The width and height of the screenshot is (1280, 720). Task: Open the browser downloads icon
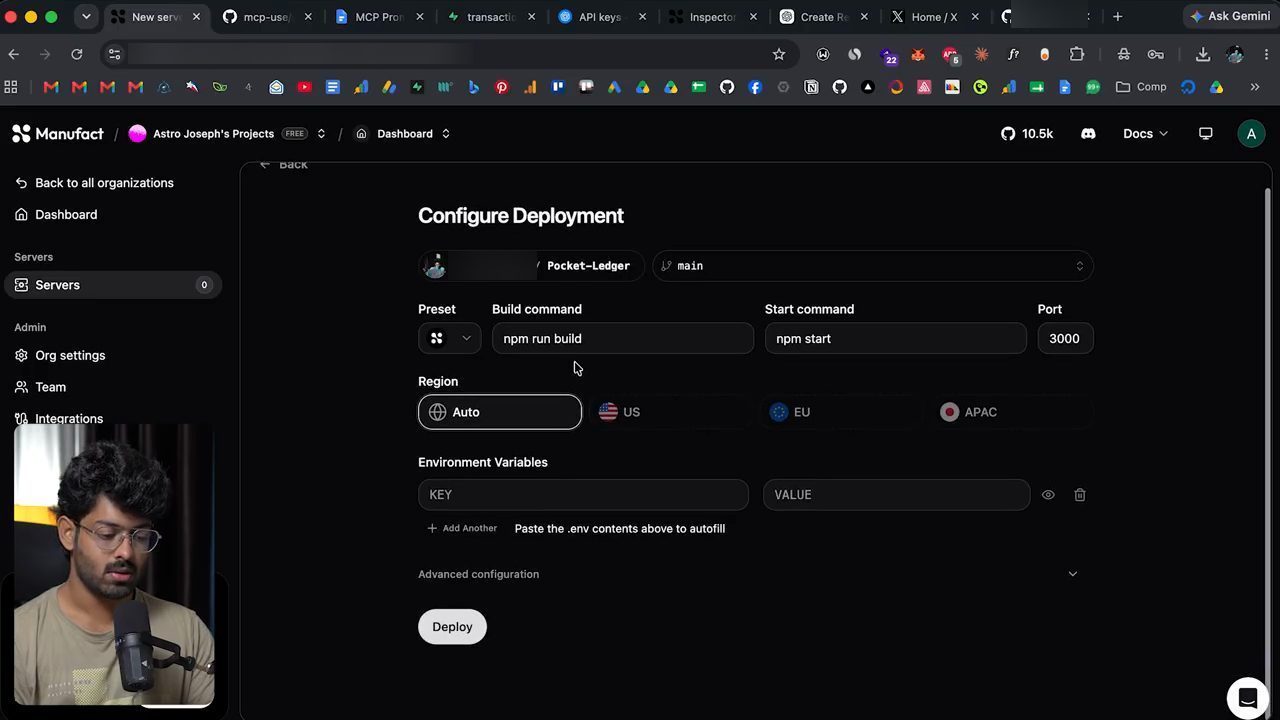(1203, 54)
